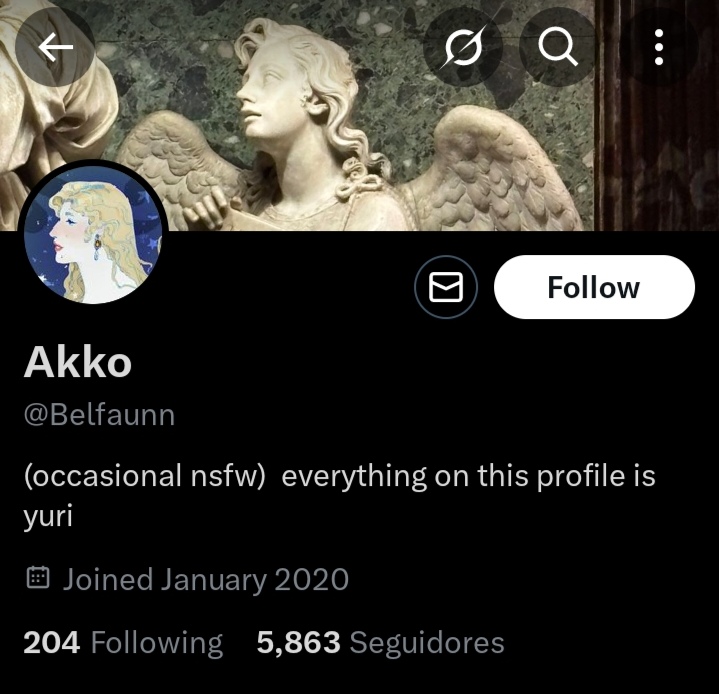The height and width of the screenshot is (694, 719).
Task: Tap the Following label text
Action: click(157, 643)
